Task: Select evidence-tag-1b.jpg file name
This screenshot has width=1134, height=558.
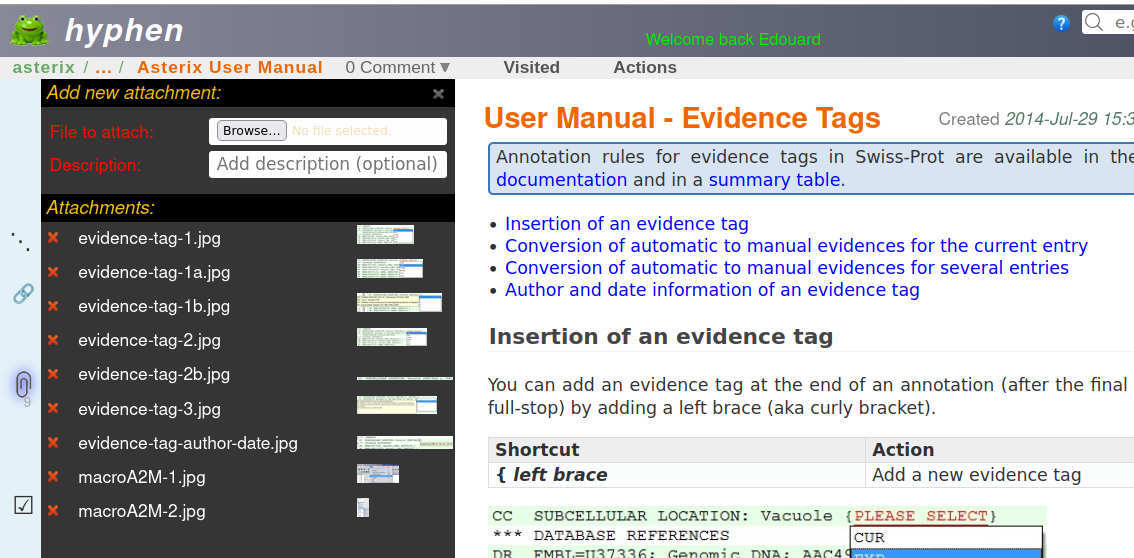Action: (154, 306)
